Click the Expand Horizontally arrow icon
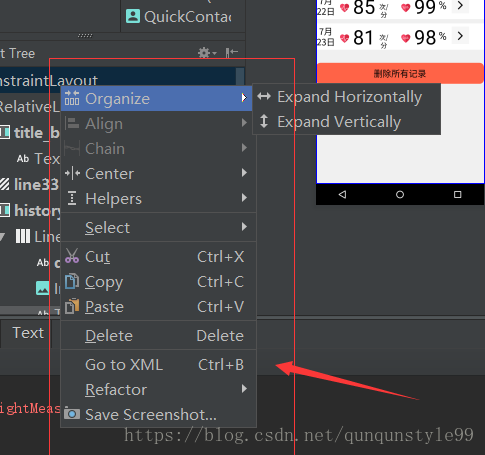 pos(264,96)
